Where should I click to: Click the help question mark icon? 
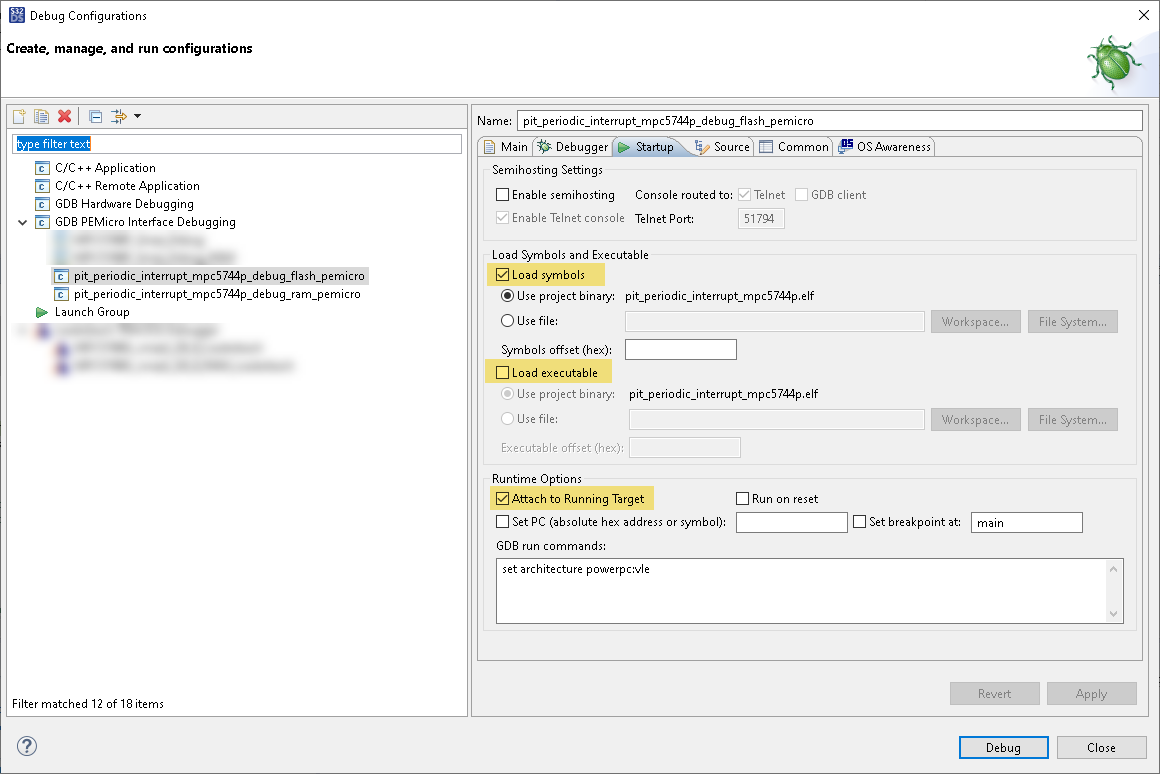(x=25, y=746)
